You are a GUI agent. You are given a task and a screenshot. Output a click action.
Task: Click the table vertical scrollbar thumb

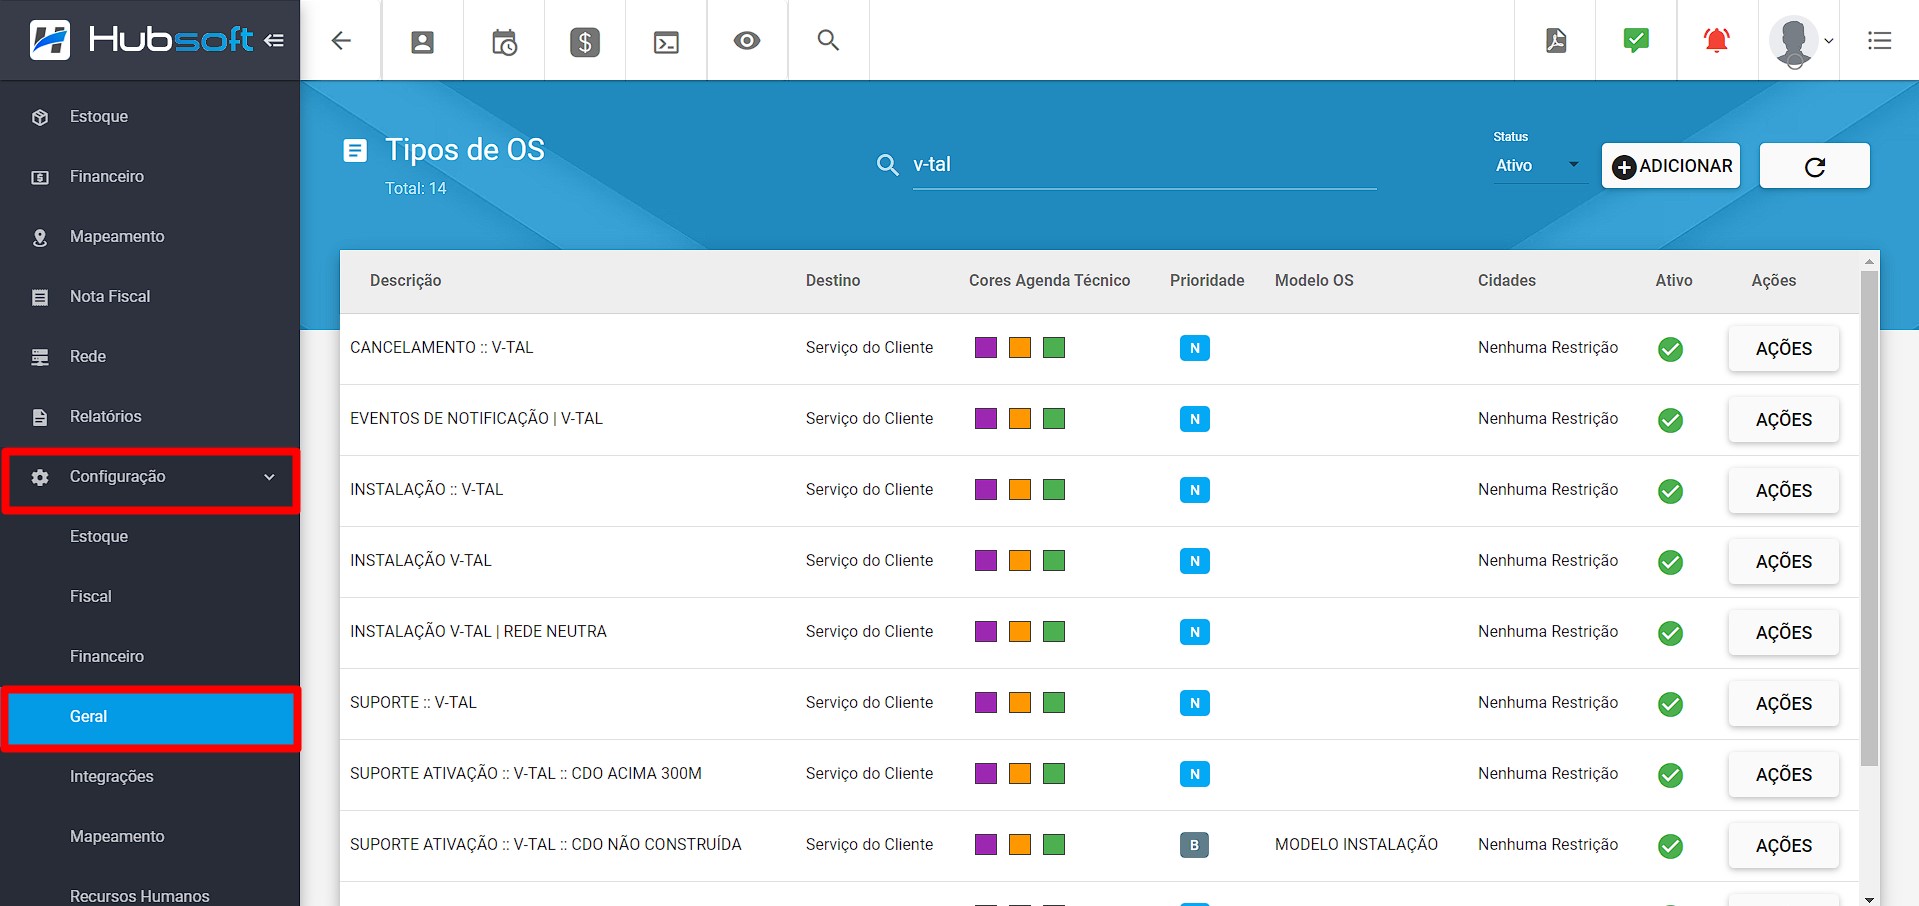pos(1869,518)
